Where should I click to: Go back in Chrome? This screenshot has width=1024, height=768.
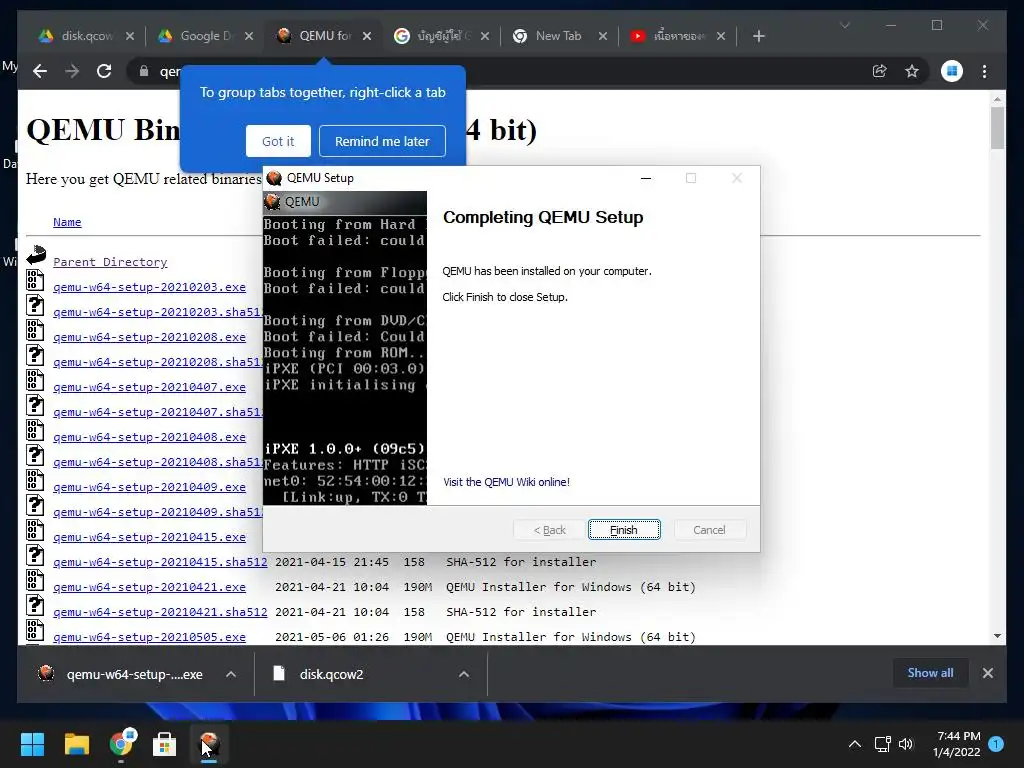point(40,71)
